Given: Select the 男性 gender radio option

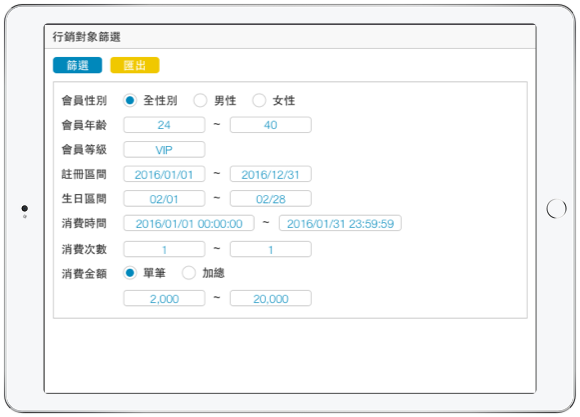Looking at the screenshot, I should point(200,100).
